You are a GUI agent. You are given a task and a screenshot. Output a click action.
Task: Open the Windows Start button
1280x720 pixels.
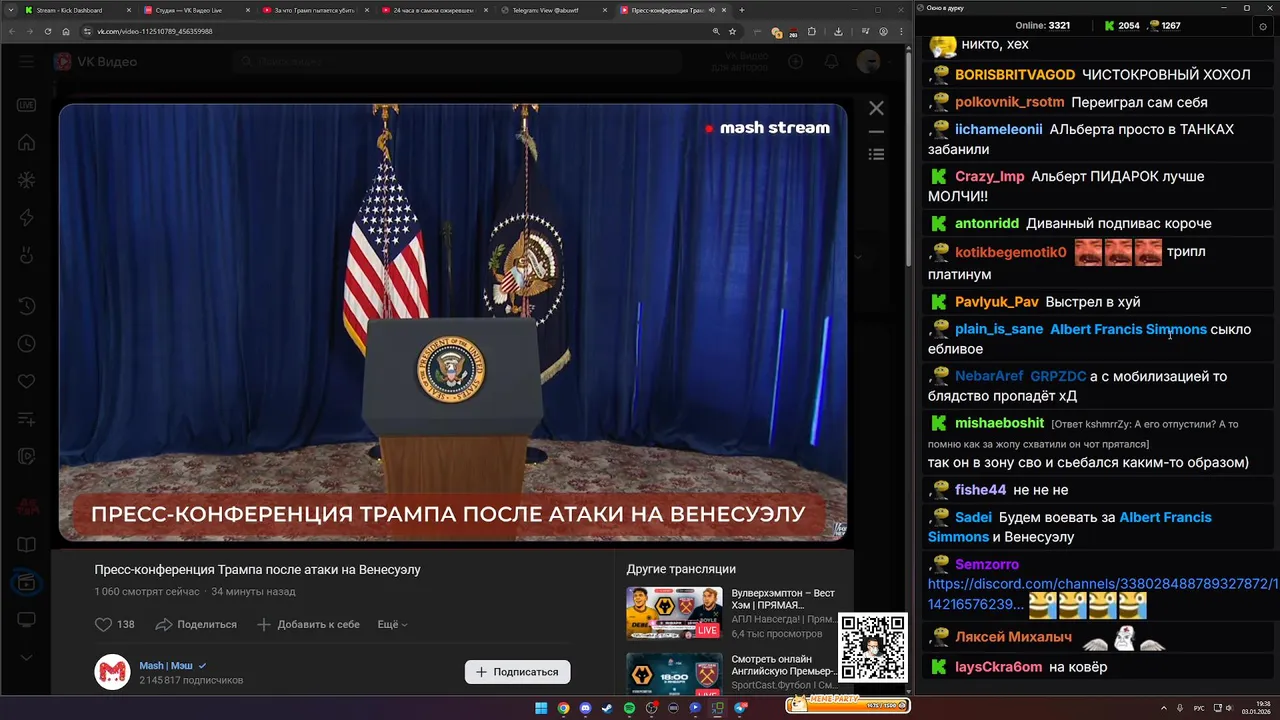pos(541,708)
